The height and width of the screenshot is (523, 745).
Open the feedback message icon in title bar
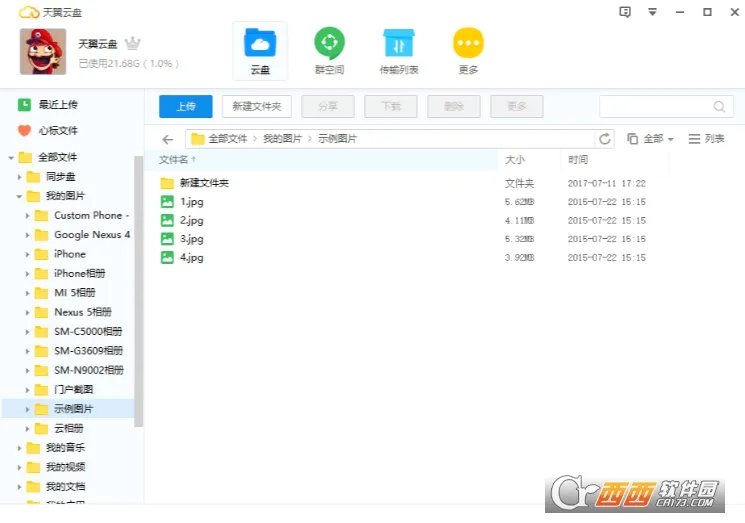tap(625, 12)
